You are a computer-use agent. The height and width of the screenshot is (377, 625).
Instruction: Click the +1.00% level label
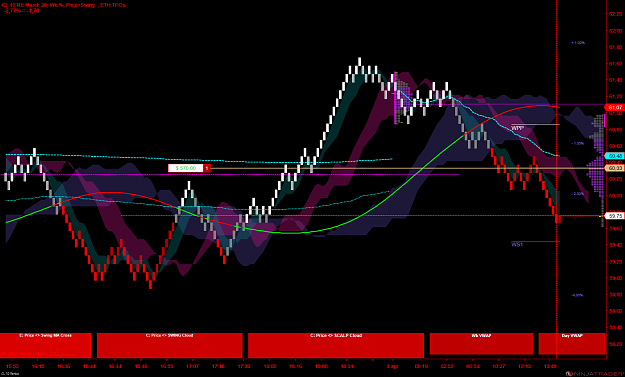(578, 42)
